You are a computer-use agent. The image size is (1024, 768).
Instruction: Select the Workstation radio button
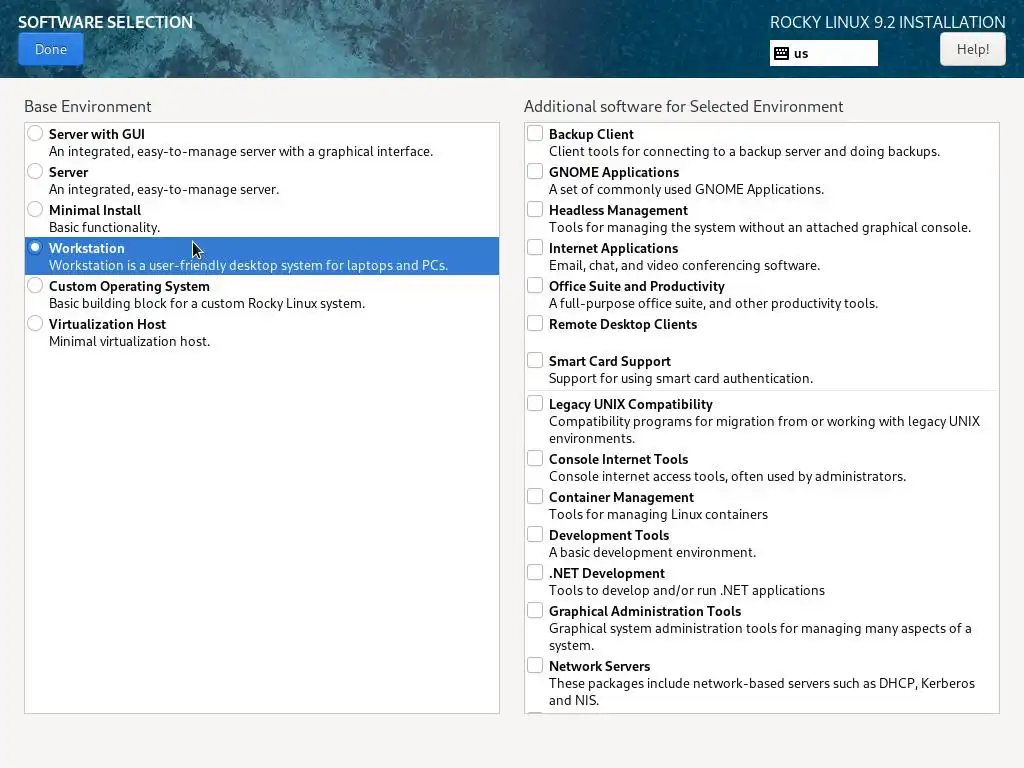point(35,247)
